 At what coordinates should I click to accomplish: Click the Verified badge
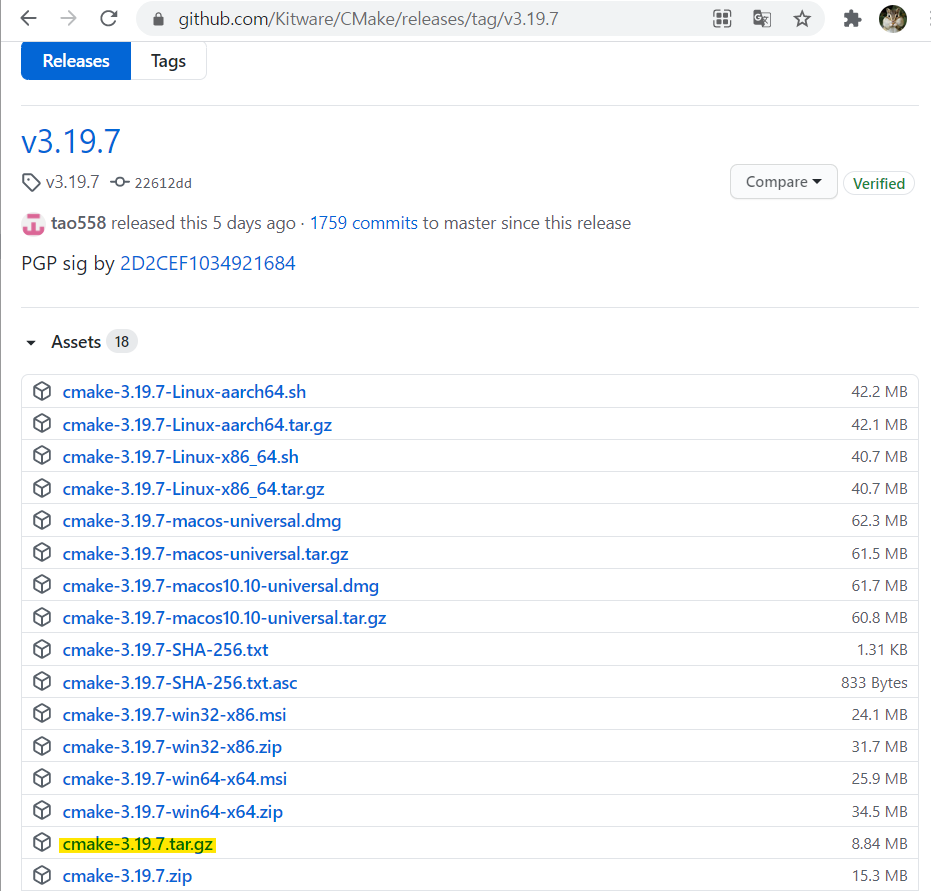coord(879,183)
